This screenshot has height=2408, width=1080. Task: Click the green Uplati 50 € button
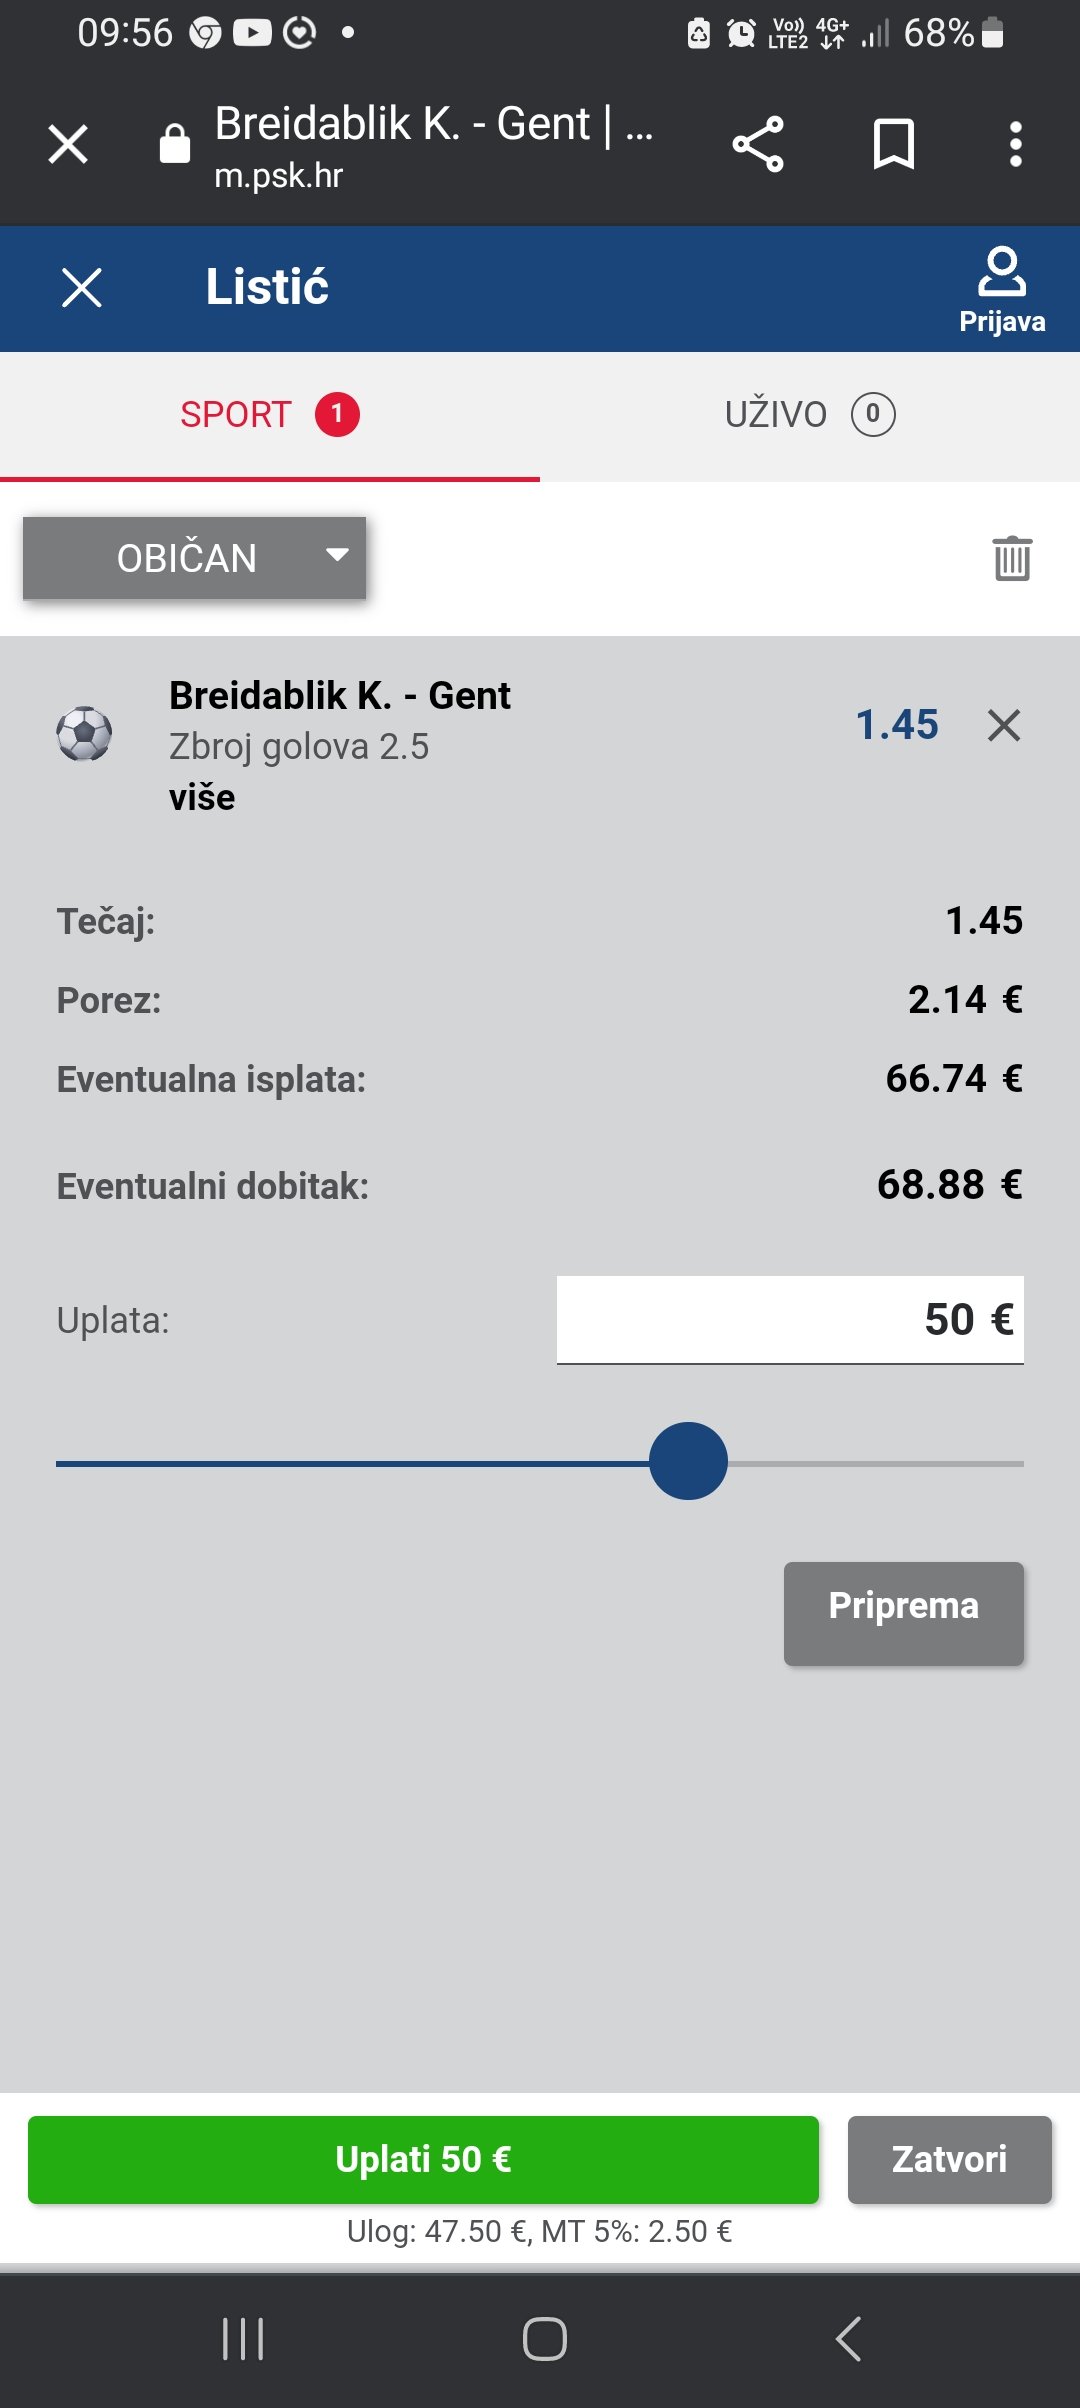tap(423, 2160)
